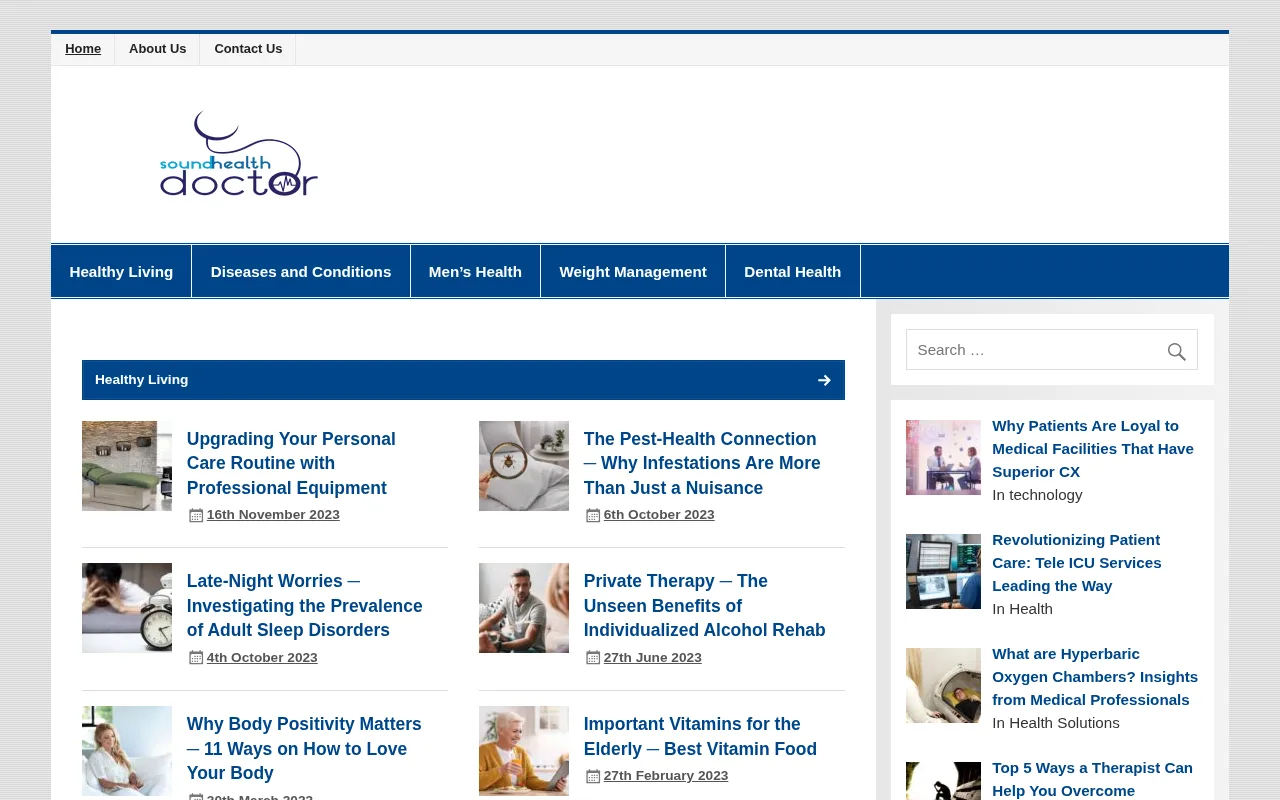Click the Sound Health Doctor logo
This screenshot has height=800, width=1280.
tap(238, 153)
